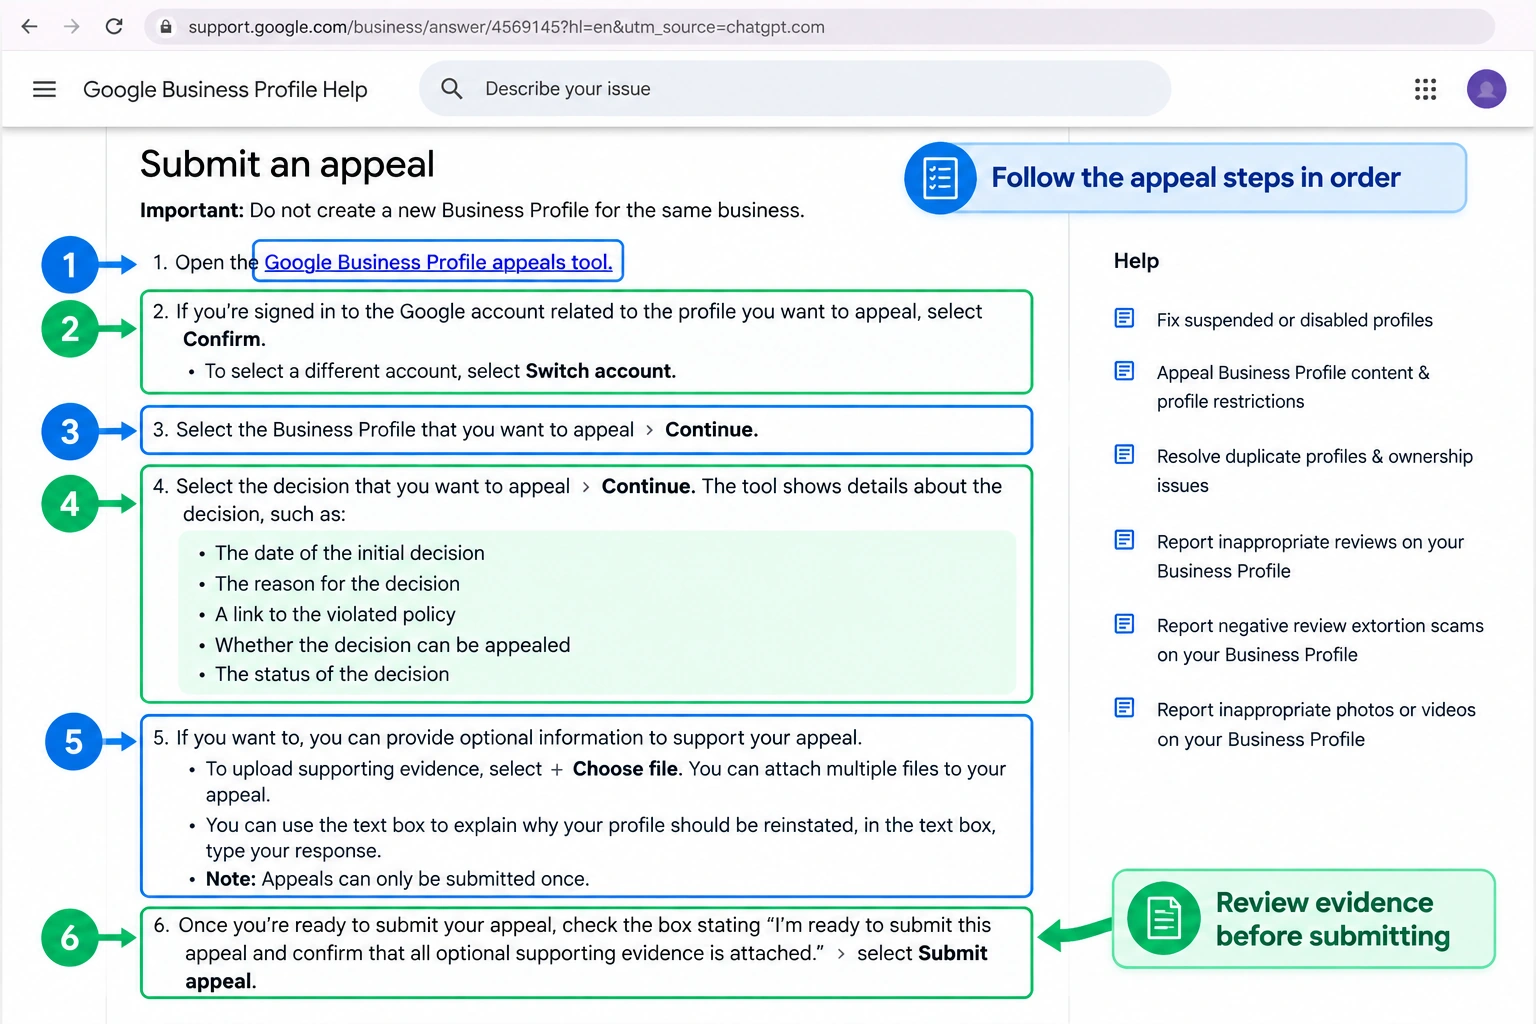1536x1024 pixels.
Task: Select the browser address bar URL
Action: coord(506,27)
